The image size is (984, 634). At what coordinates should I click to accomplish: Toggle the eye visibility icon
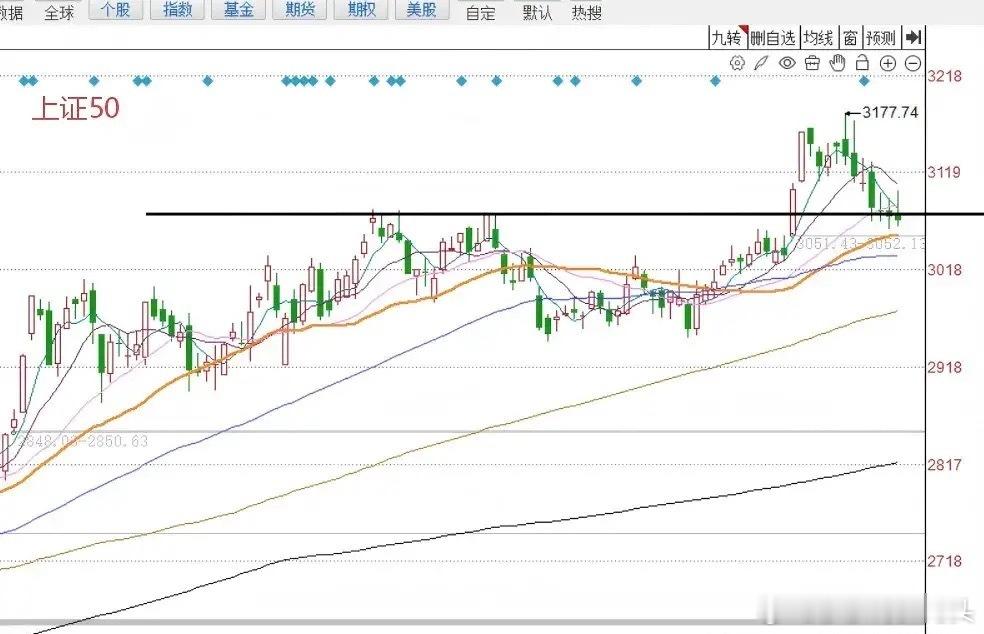[x=787, y=63]
